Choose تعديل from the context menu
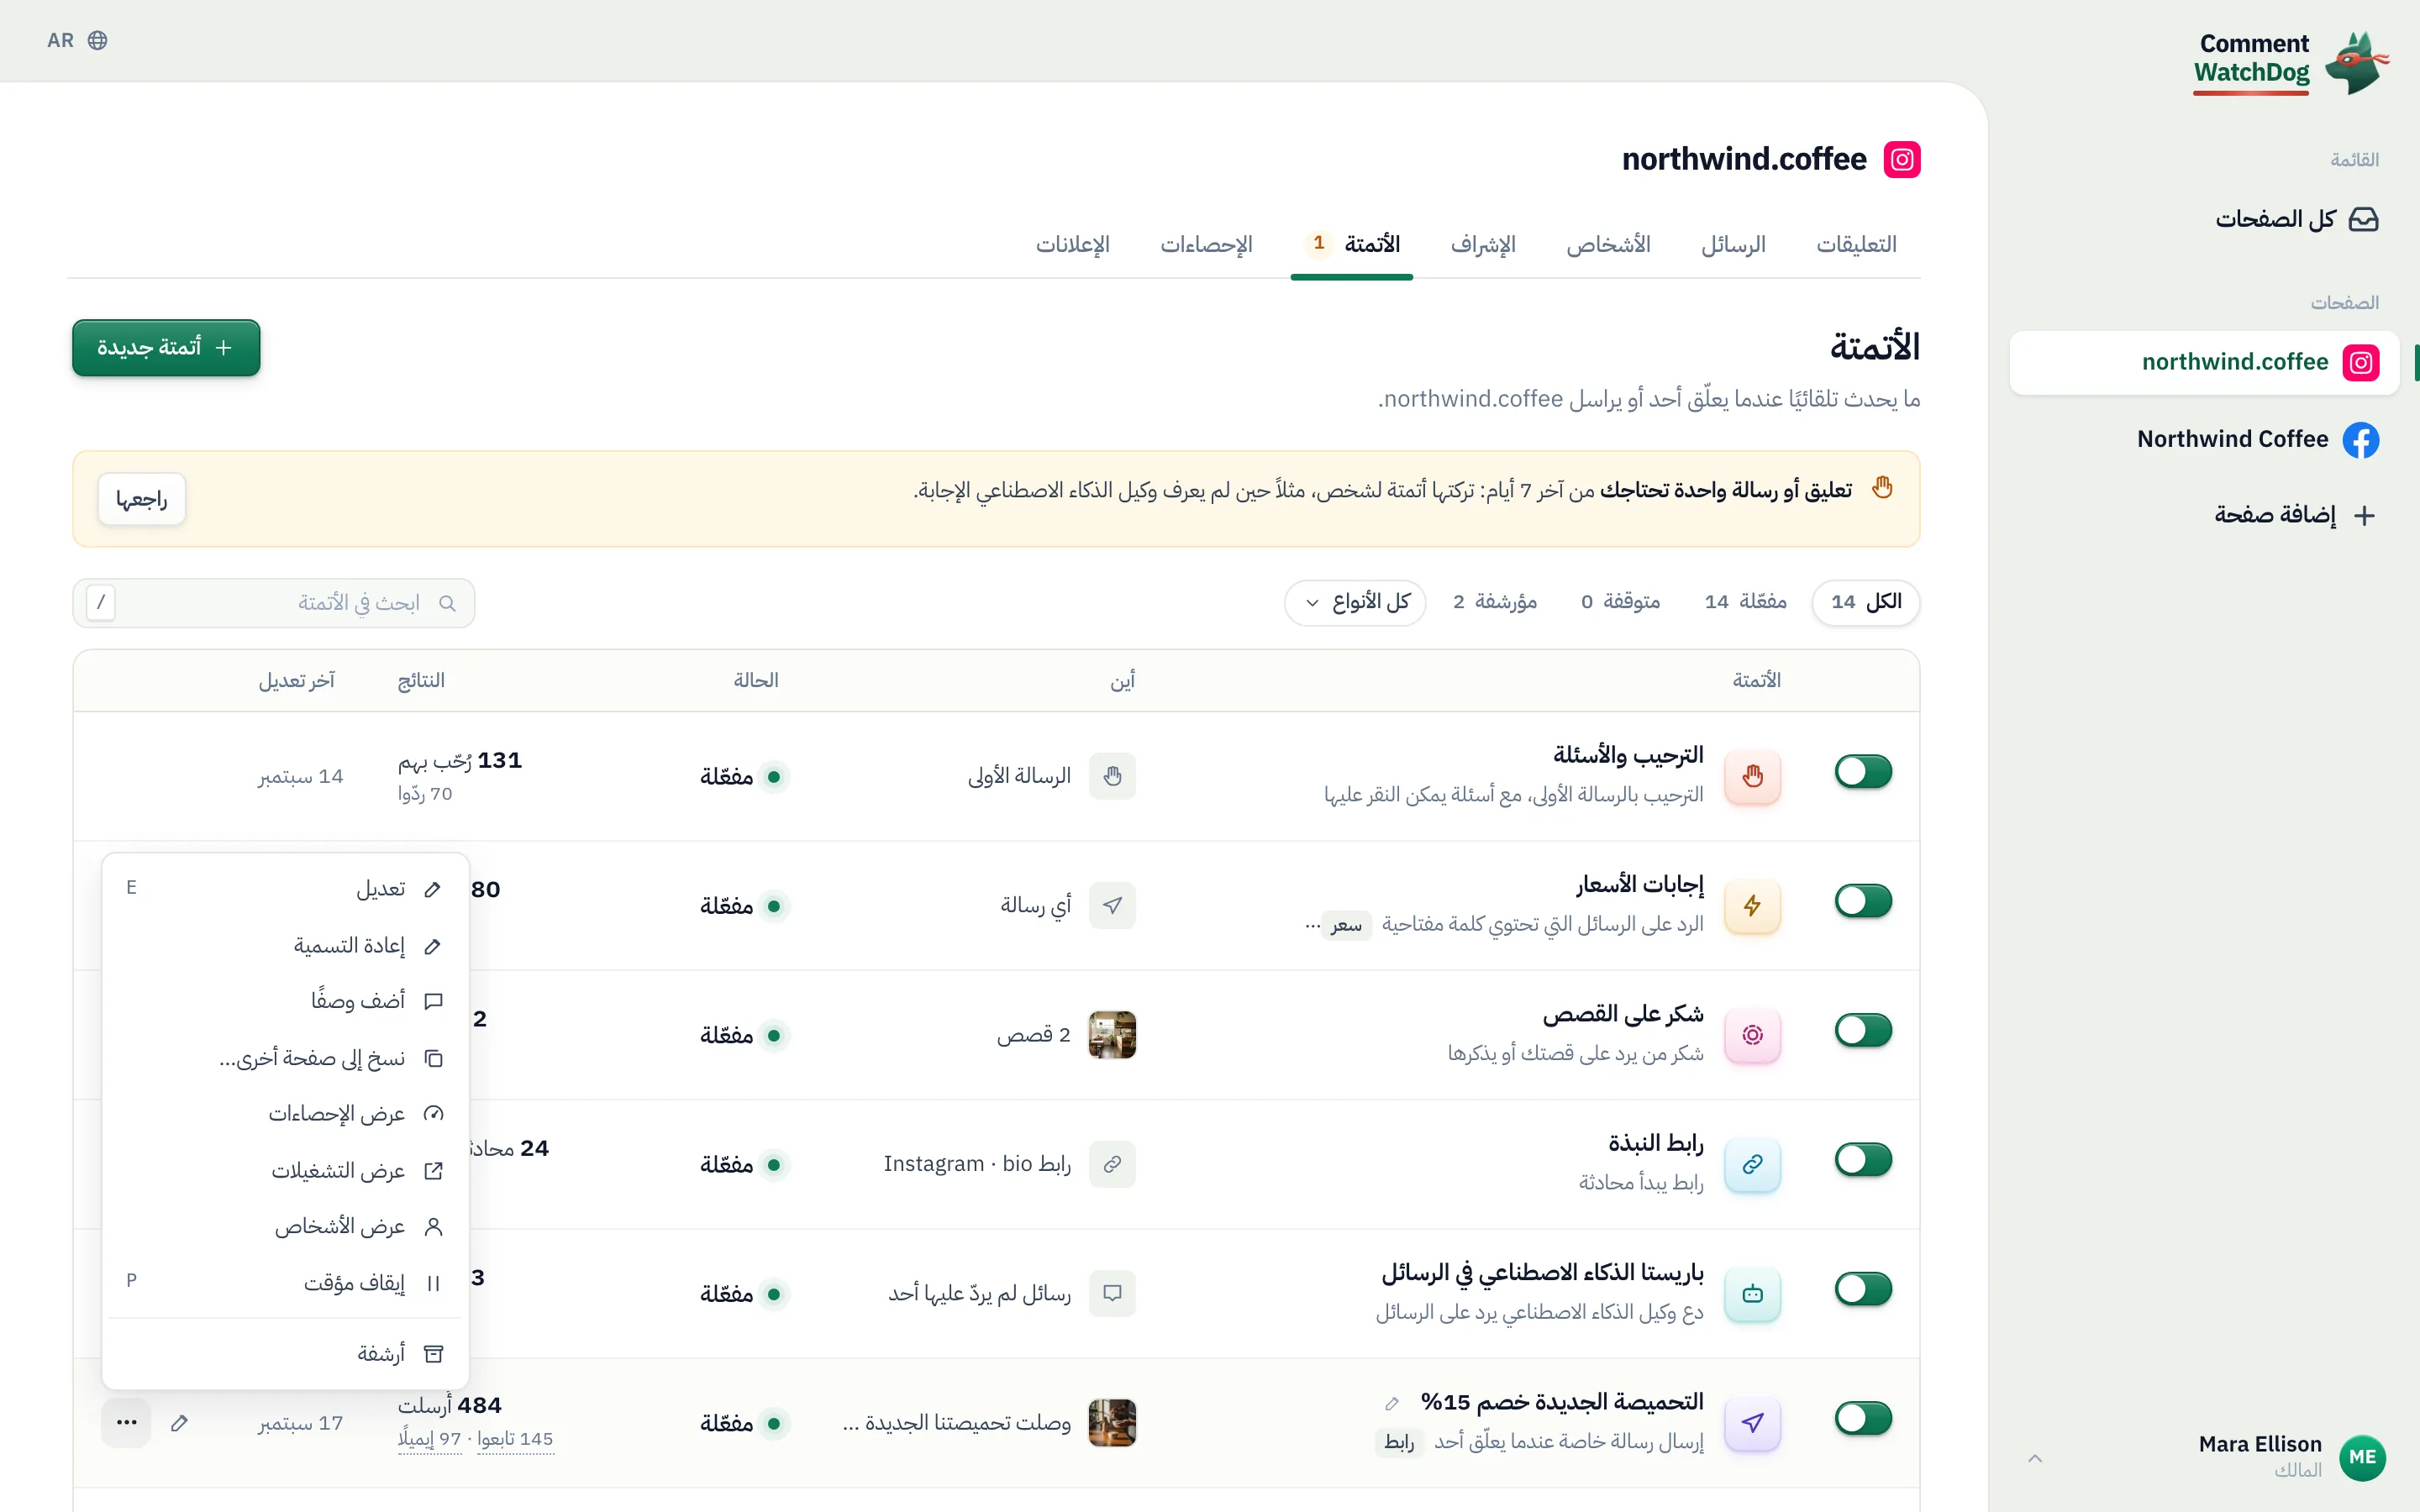Screen dimensions: 2420x1512 coord(285,888)
